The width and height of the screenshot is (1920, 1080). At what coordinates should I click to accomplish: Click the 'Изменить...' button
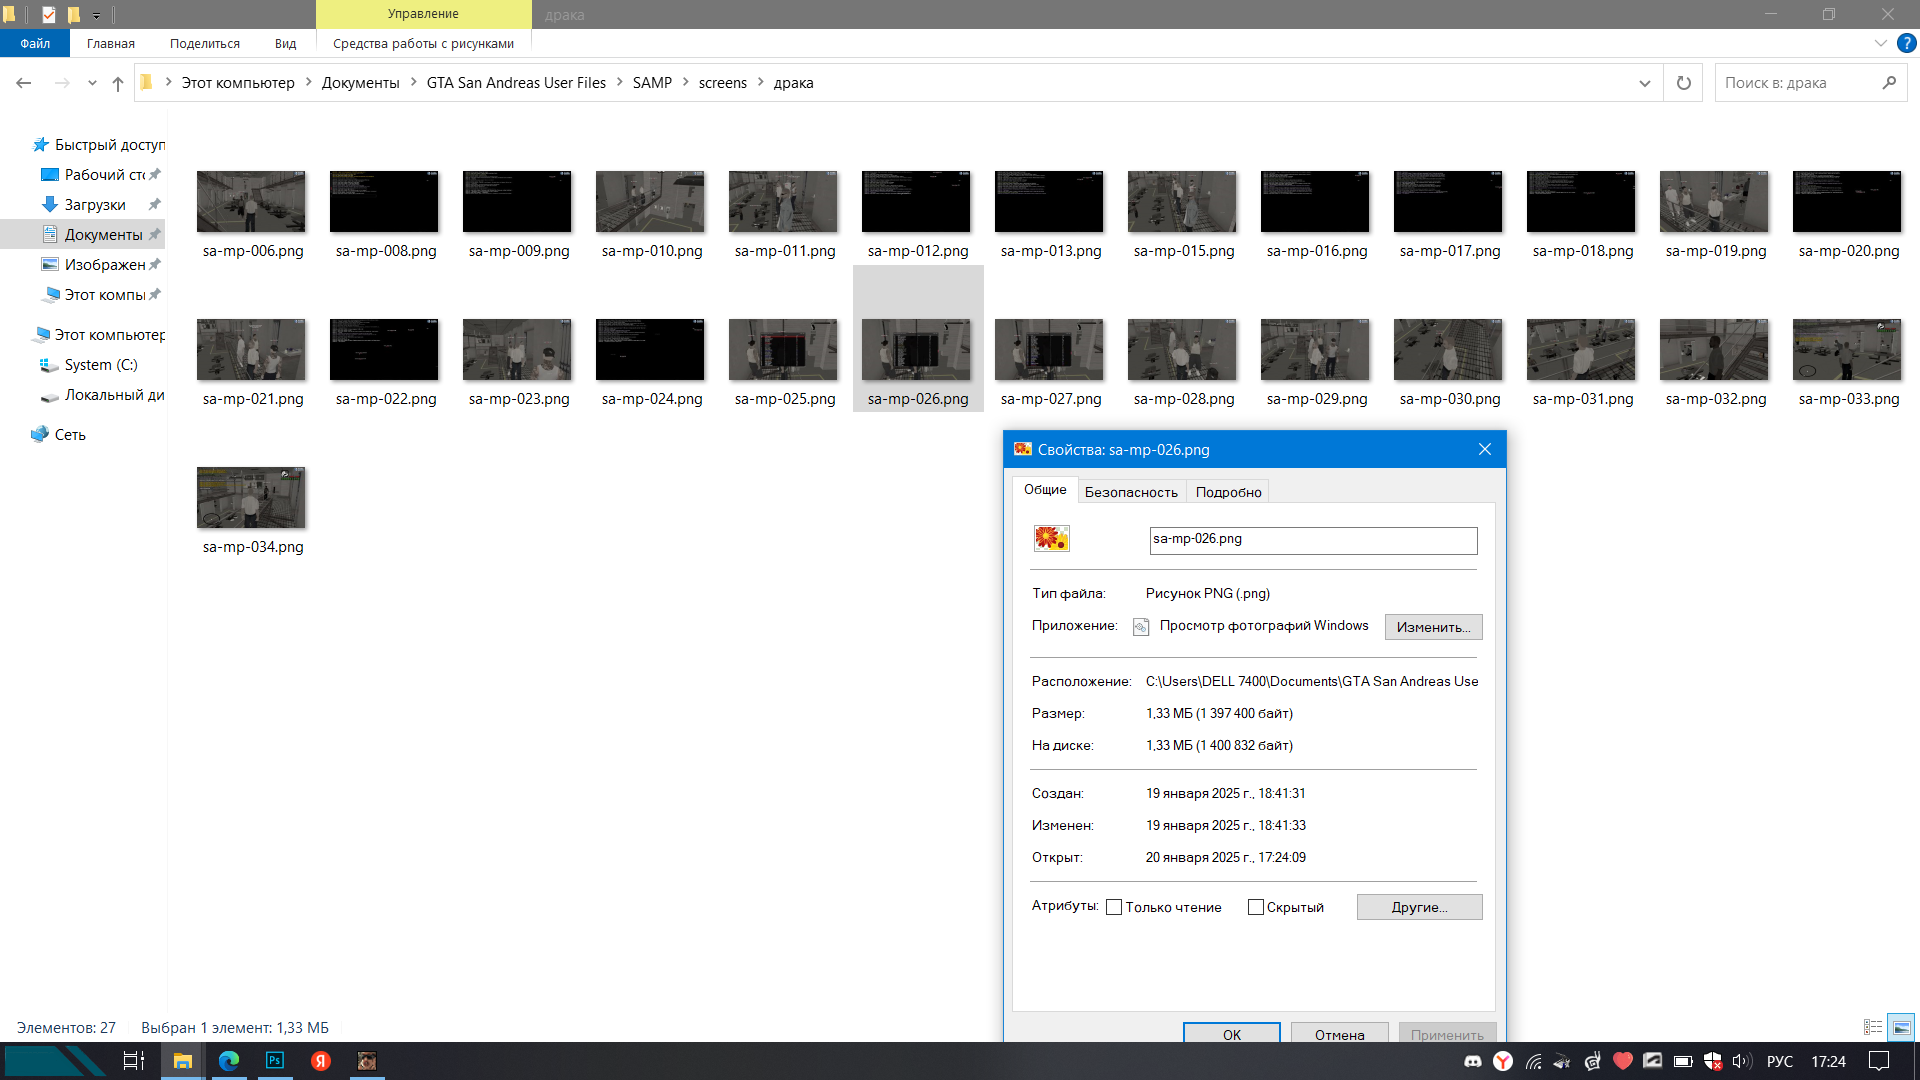pos(1433,627)
